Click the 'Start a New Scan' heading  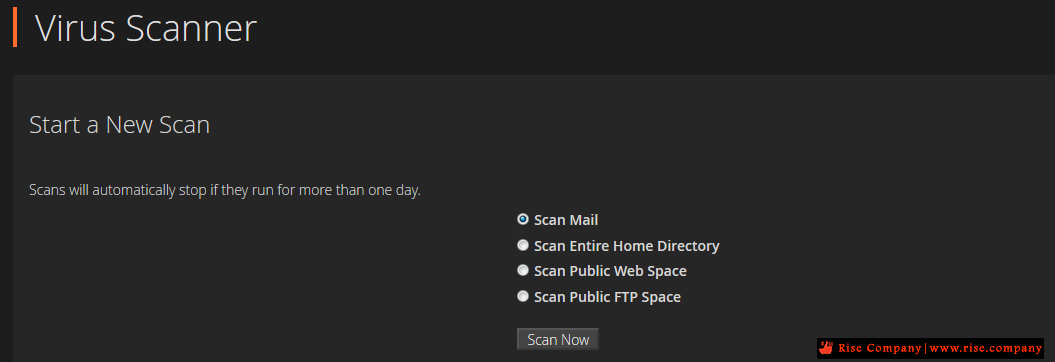click(x=120, y=125)
